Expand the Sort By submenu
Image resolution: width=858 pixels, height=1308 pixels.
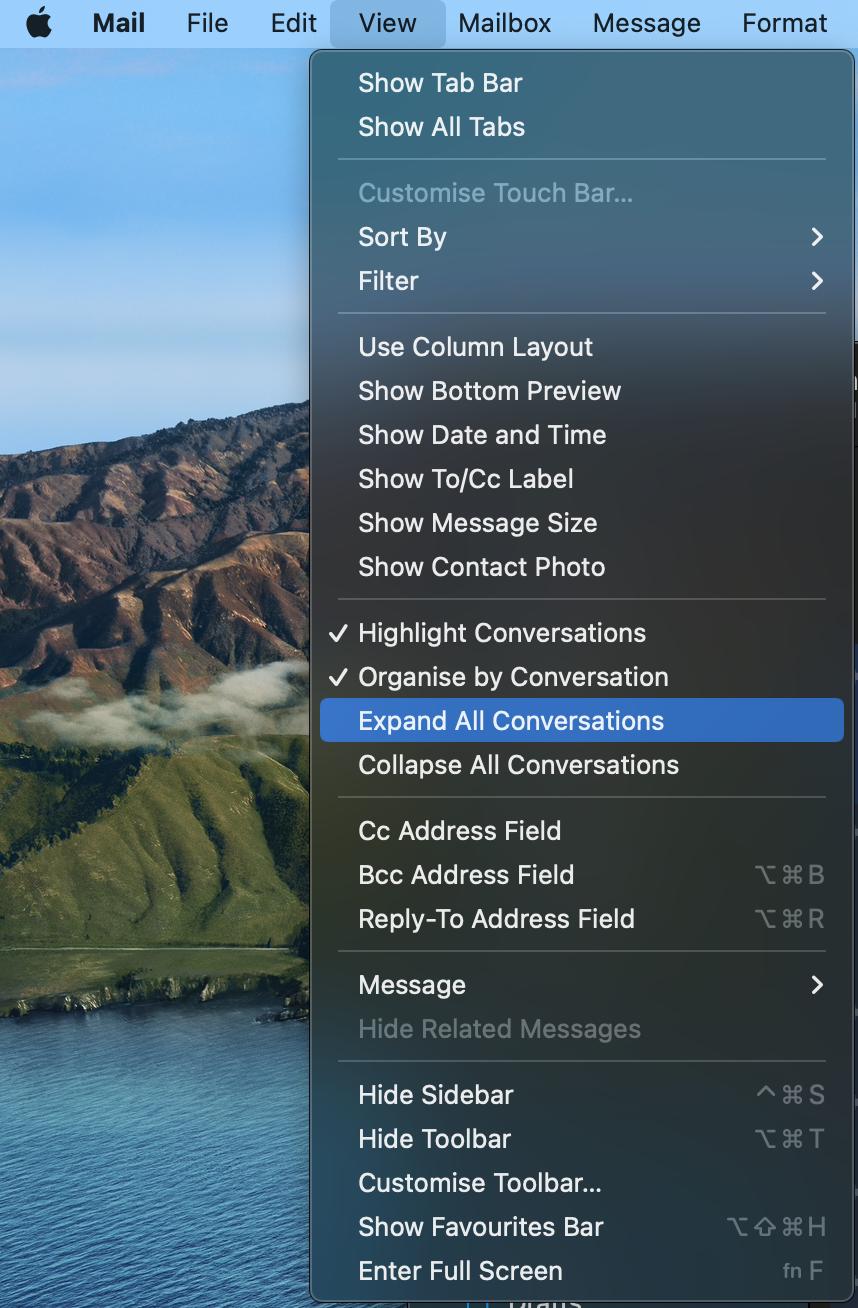(x=582, y=237)
